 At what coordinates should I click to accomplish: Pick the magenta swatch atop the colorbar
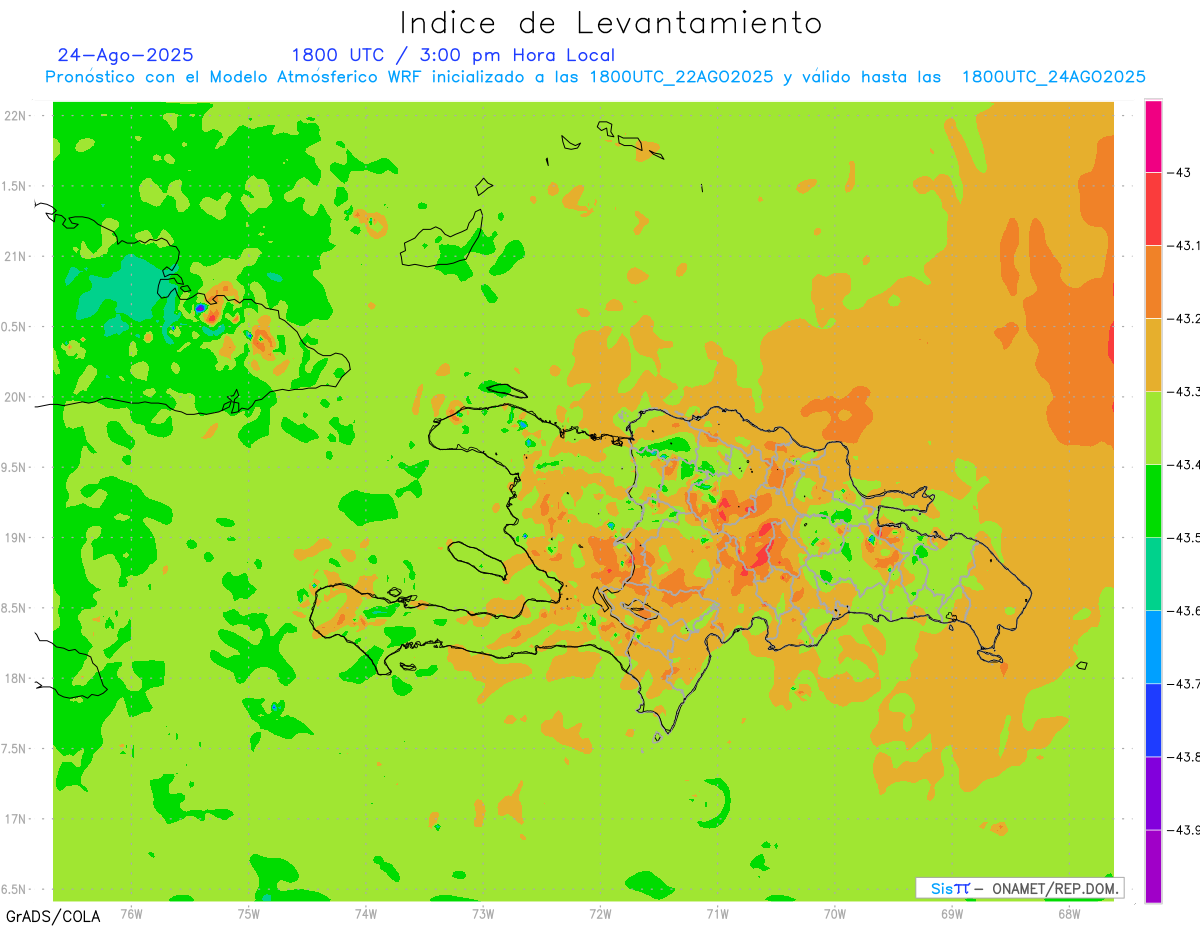pos(1153,136)
